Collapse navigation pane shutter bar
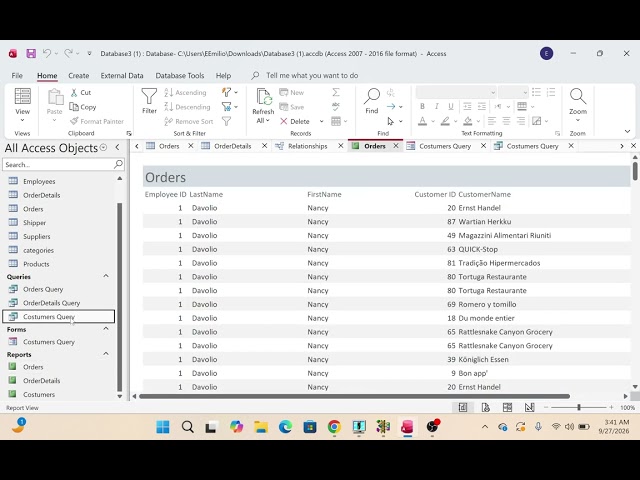This screenshot has width=640, height=480. point(118,147)
